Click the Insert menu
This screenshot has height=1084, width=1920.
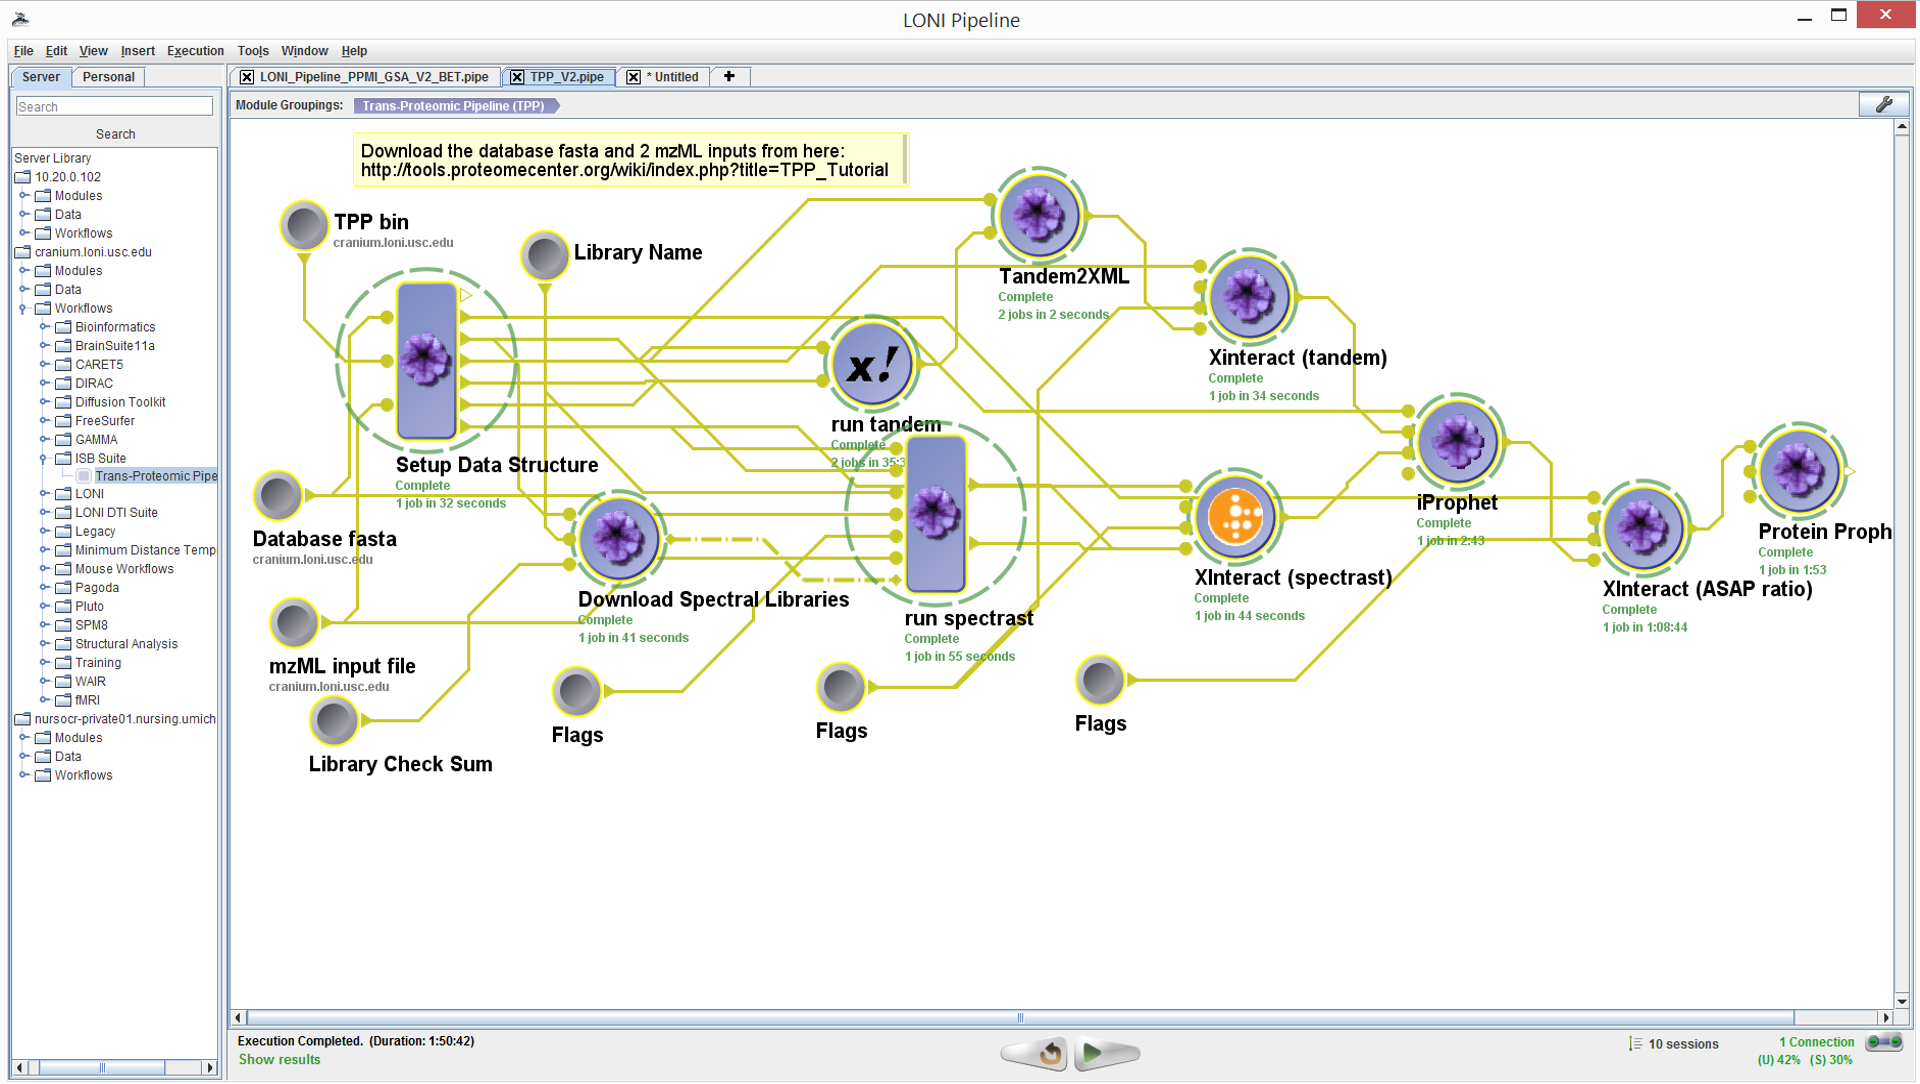(137, 51)
